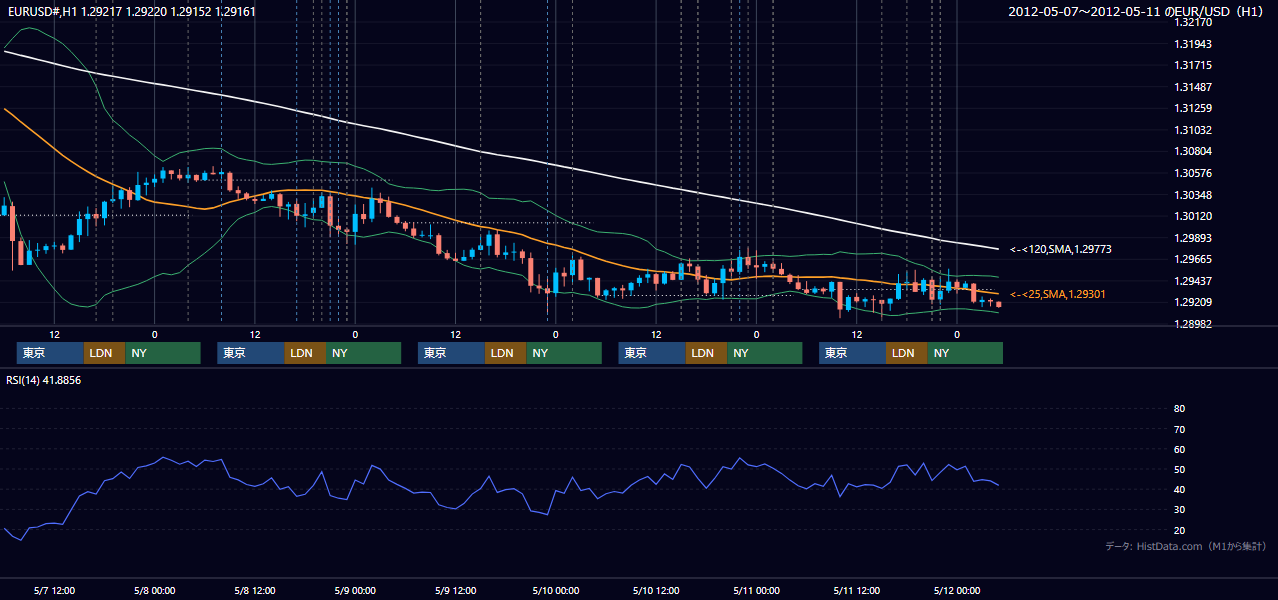Click the RSI level 40 label
Image resolution: width=1278 pixels, height=600 pixels.
[1179, 489]
